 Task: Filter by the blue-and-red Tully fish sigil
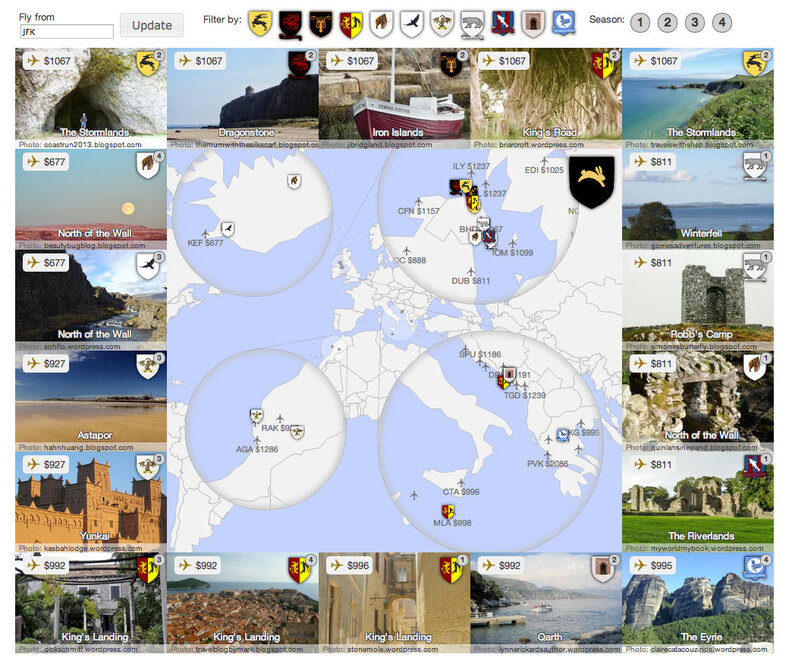[x=502, y=23]
